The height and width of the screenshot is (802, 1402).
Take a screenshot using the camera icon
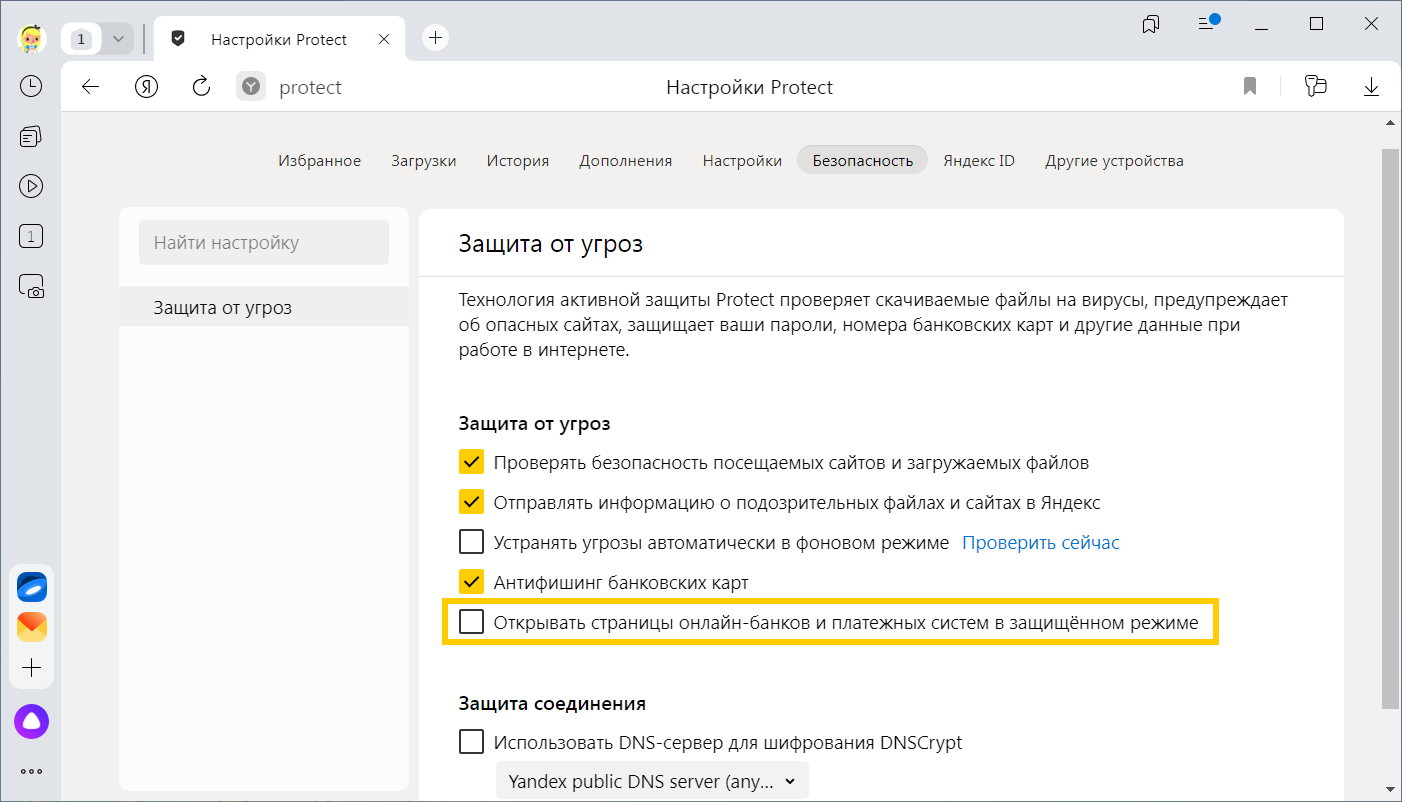click(x=31, y=287)
